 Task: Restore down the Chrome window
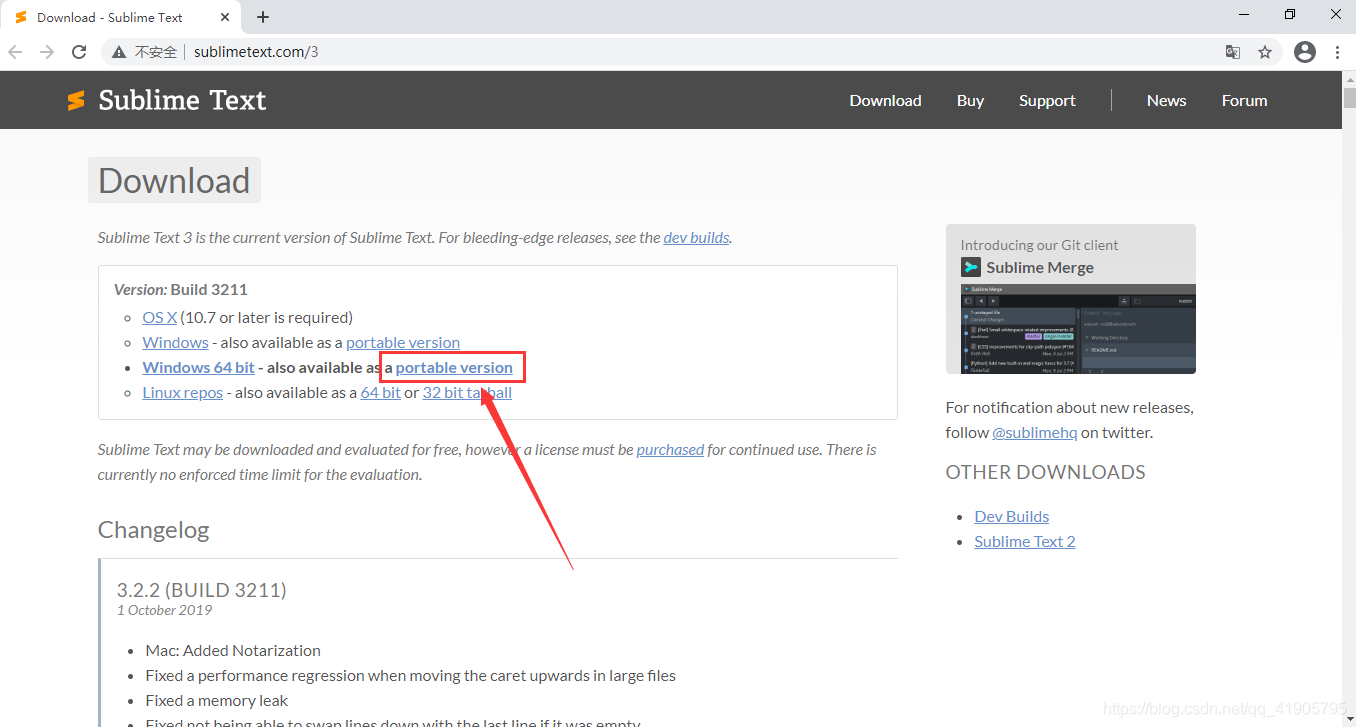pyautogui.click(x=1290, y=14)
